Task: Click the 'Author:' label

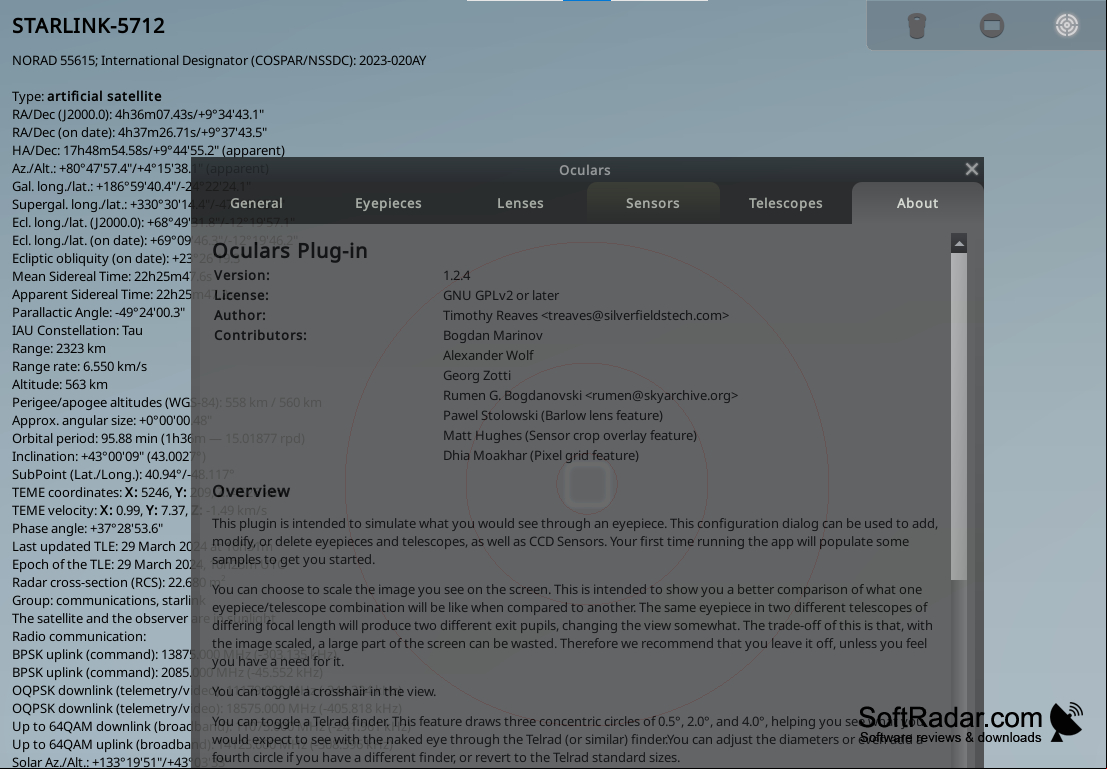Action: (240, 316)
